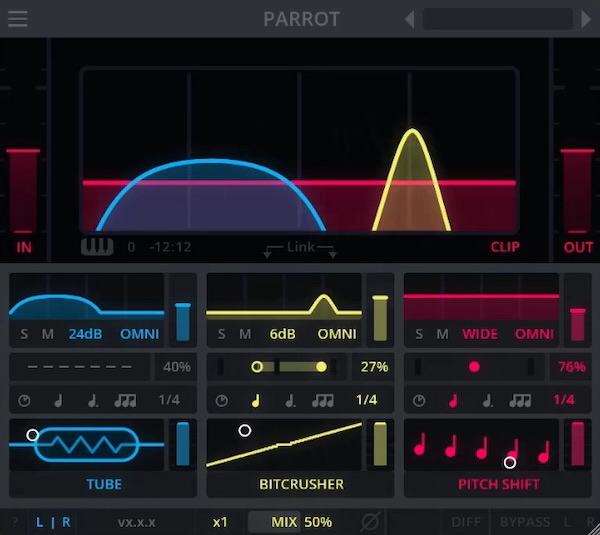Select quarter note icon in blue band
The image size is (600, 535).
click(x=58, y=401)
